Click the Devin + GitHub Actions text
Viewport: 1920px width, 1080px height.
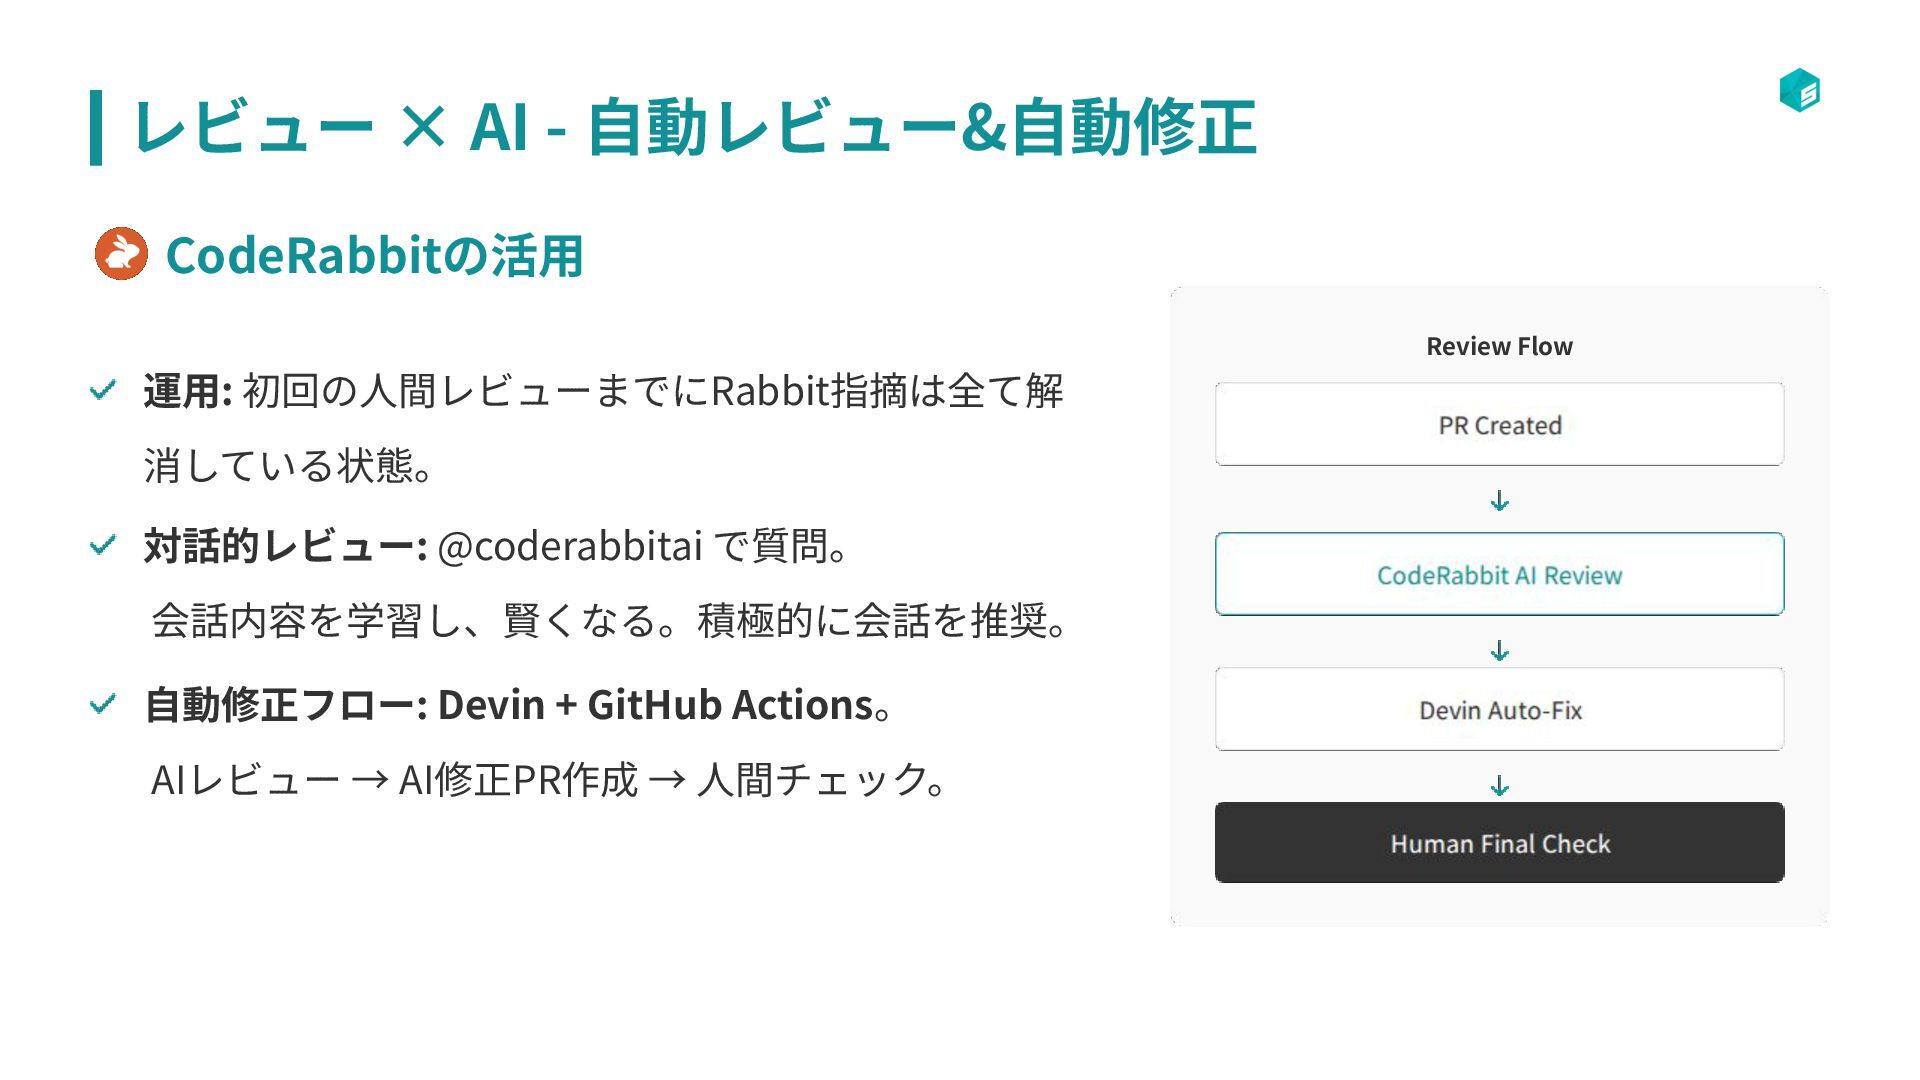655,705
